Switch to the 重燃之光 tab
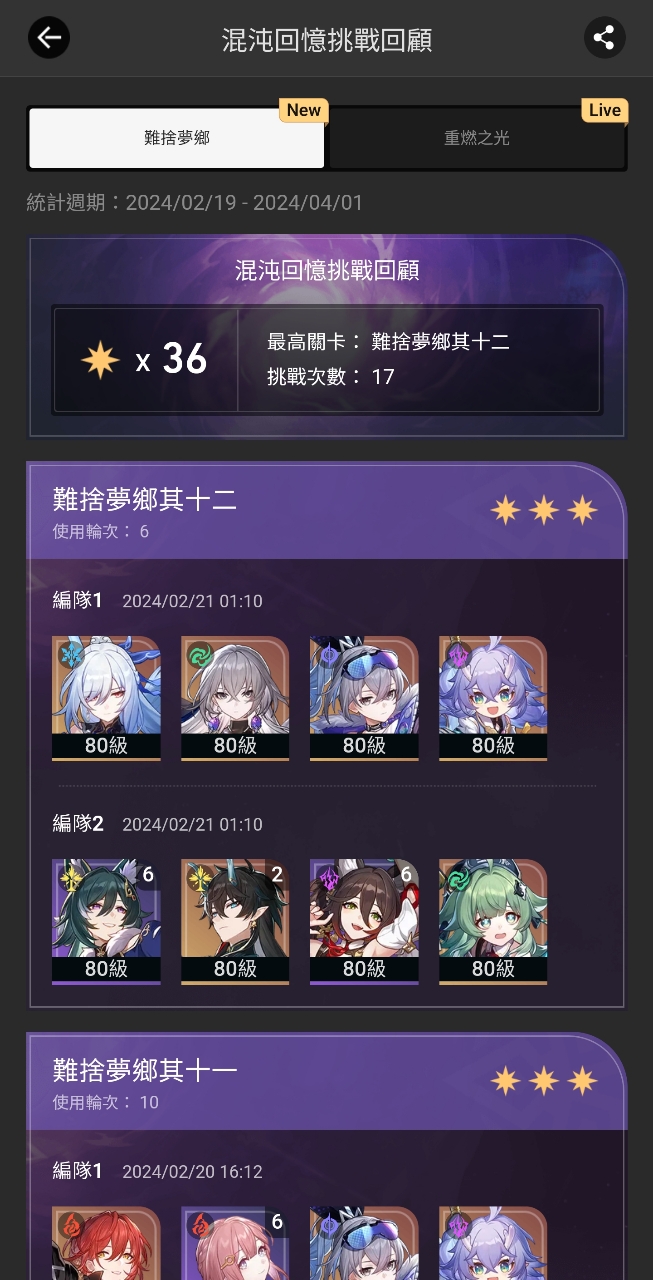The height and width of the screenshot is (1280, 653). tap(477, 138)
